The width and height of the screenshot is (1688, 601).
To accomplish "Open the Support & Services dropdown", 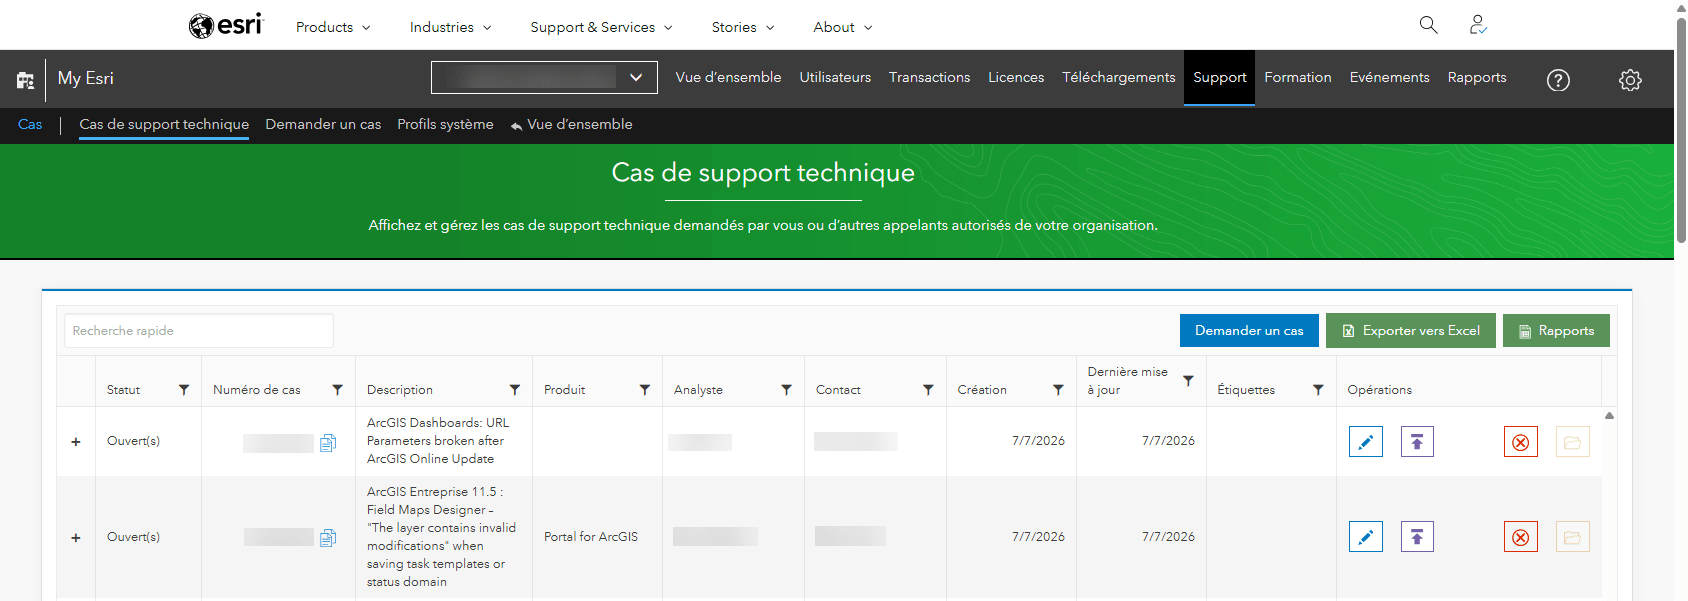I will click(x=601, y=27).
